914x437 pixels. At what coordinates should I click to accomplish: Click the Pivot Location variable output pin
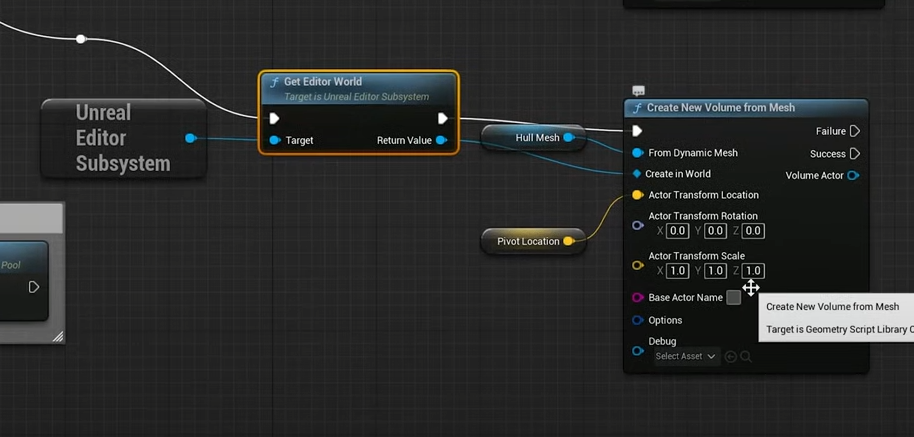pyautogui.click(x=568, y=241)
